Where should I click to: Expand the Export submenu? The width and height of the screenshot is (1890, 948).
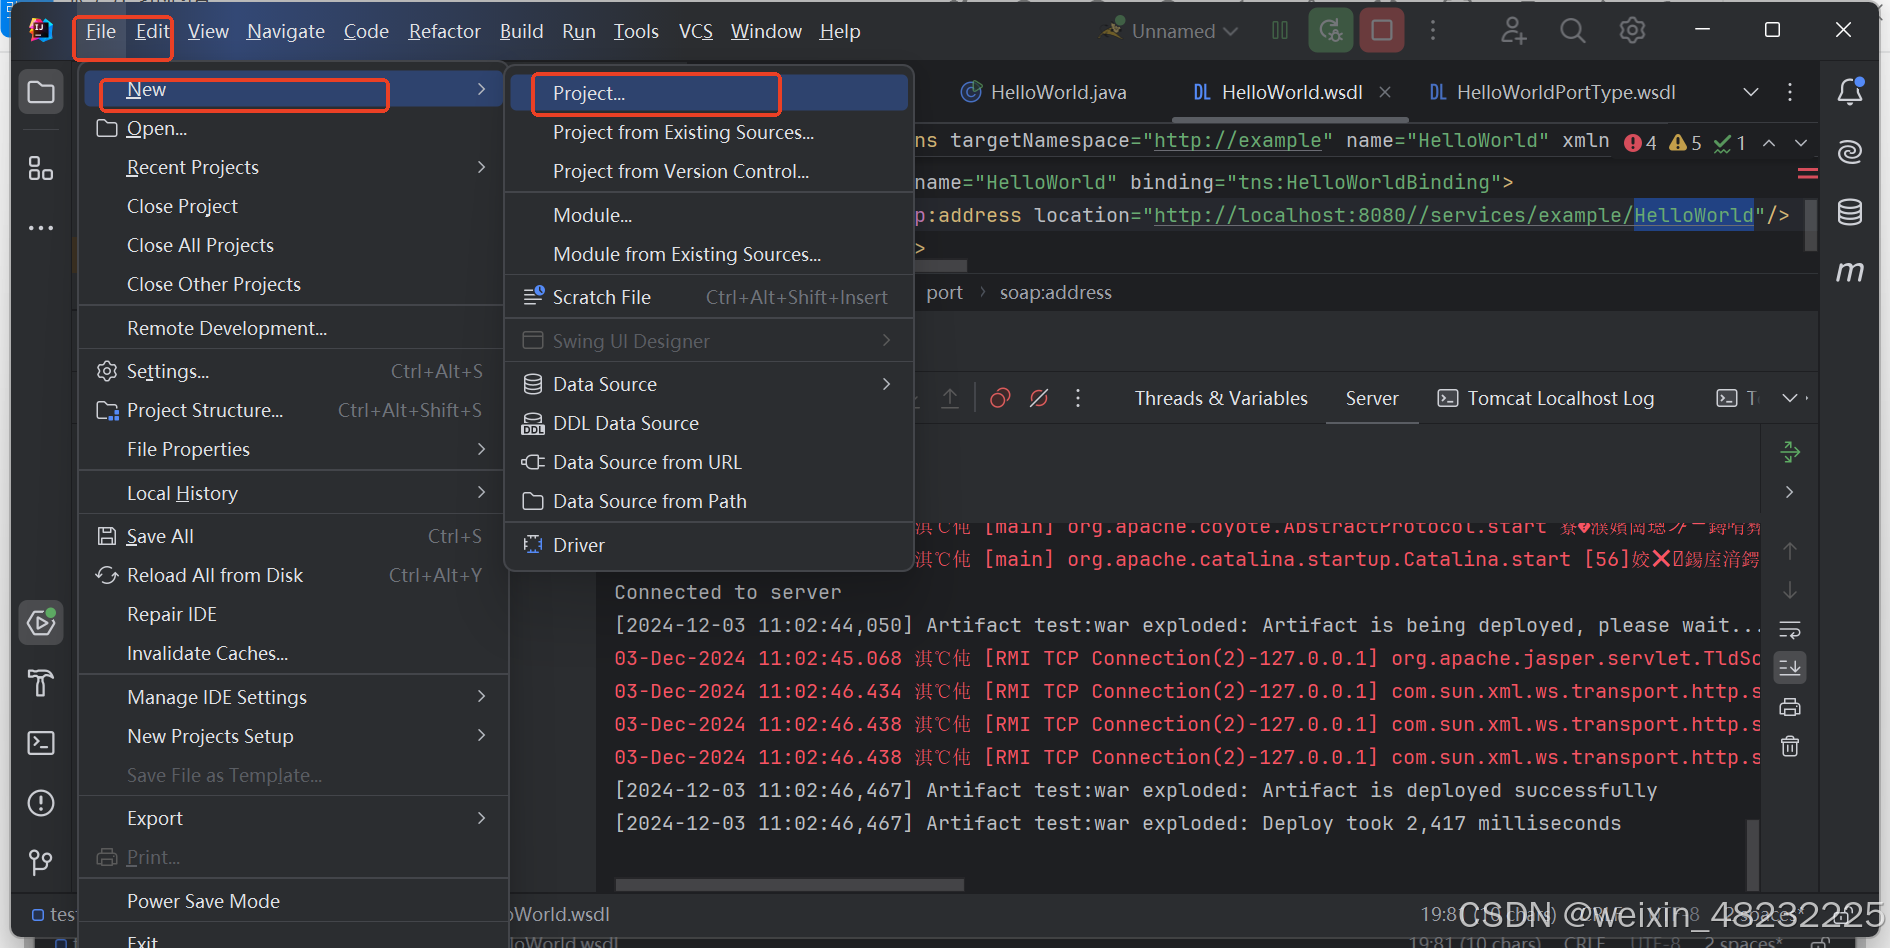point(293,818)
